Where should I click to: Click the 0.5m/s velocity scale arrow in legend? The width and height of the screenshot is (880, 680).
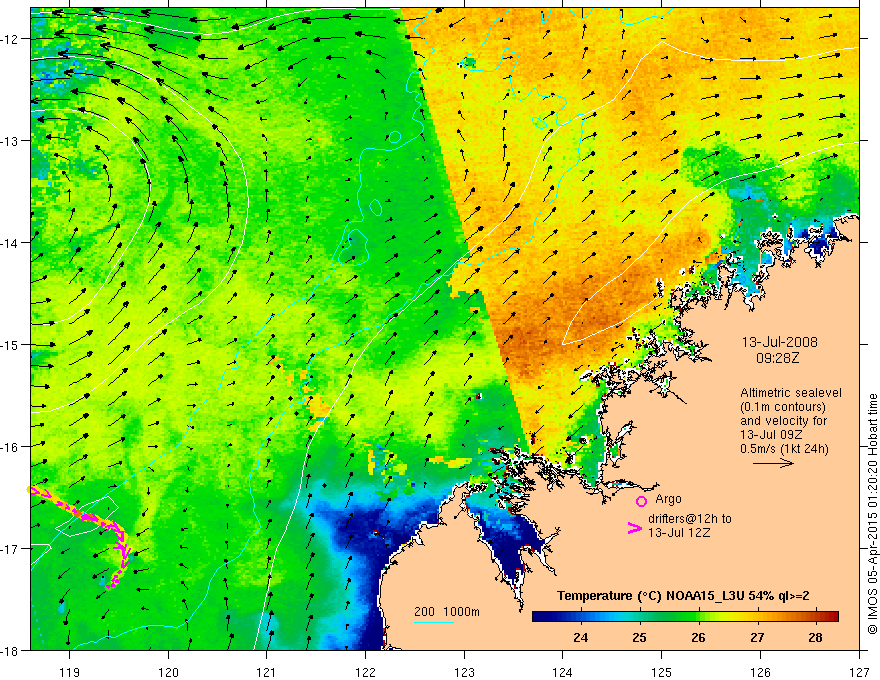coord(773,463)
